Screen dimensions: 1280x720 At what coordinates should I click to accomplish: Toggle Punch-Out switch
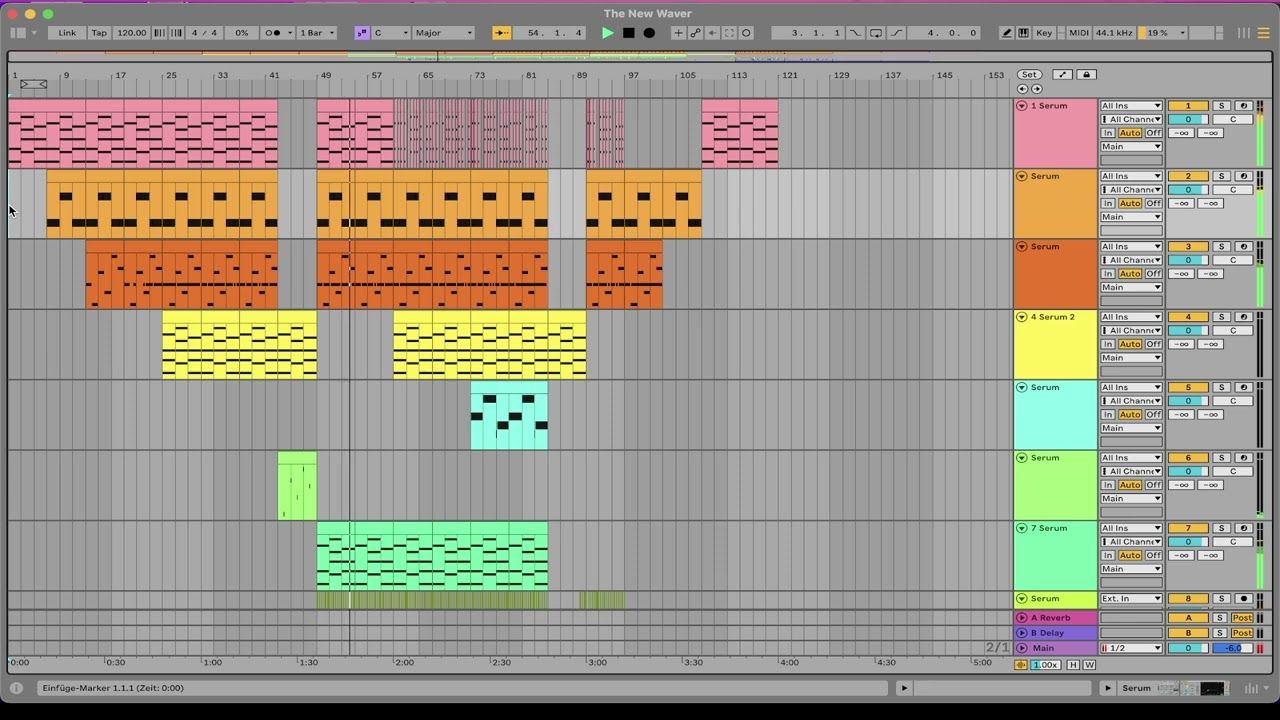[897, 33]
